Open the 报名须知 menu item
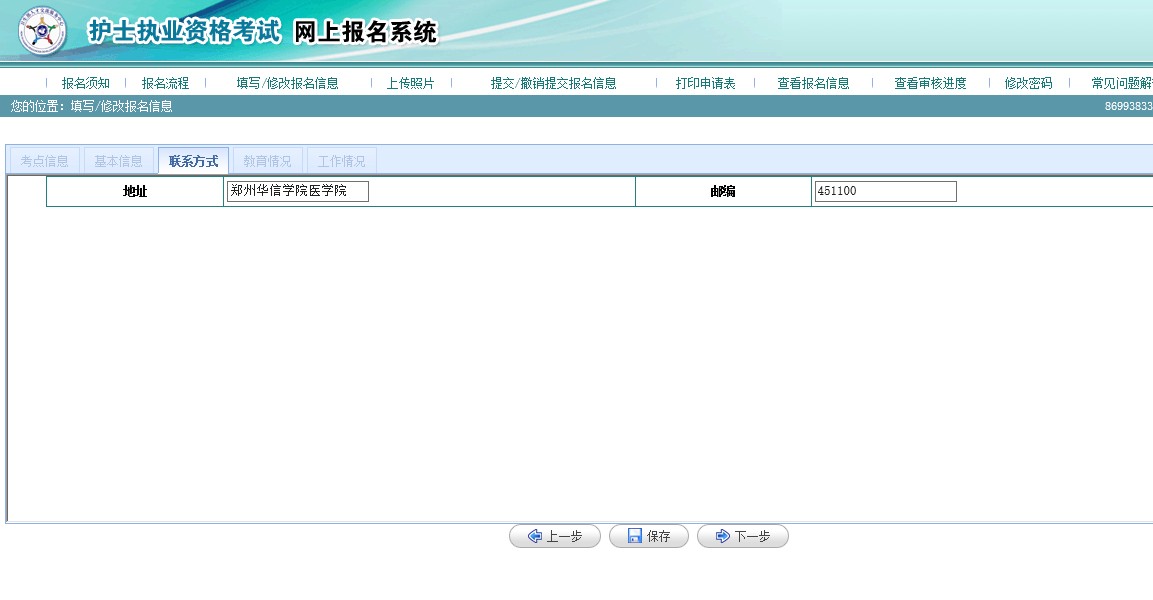 [x=86, y=84]
